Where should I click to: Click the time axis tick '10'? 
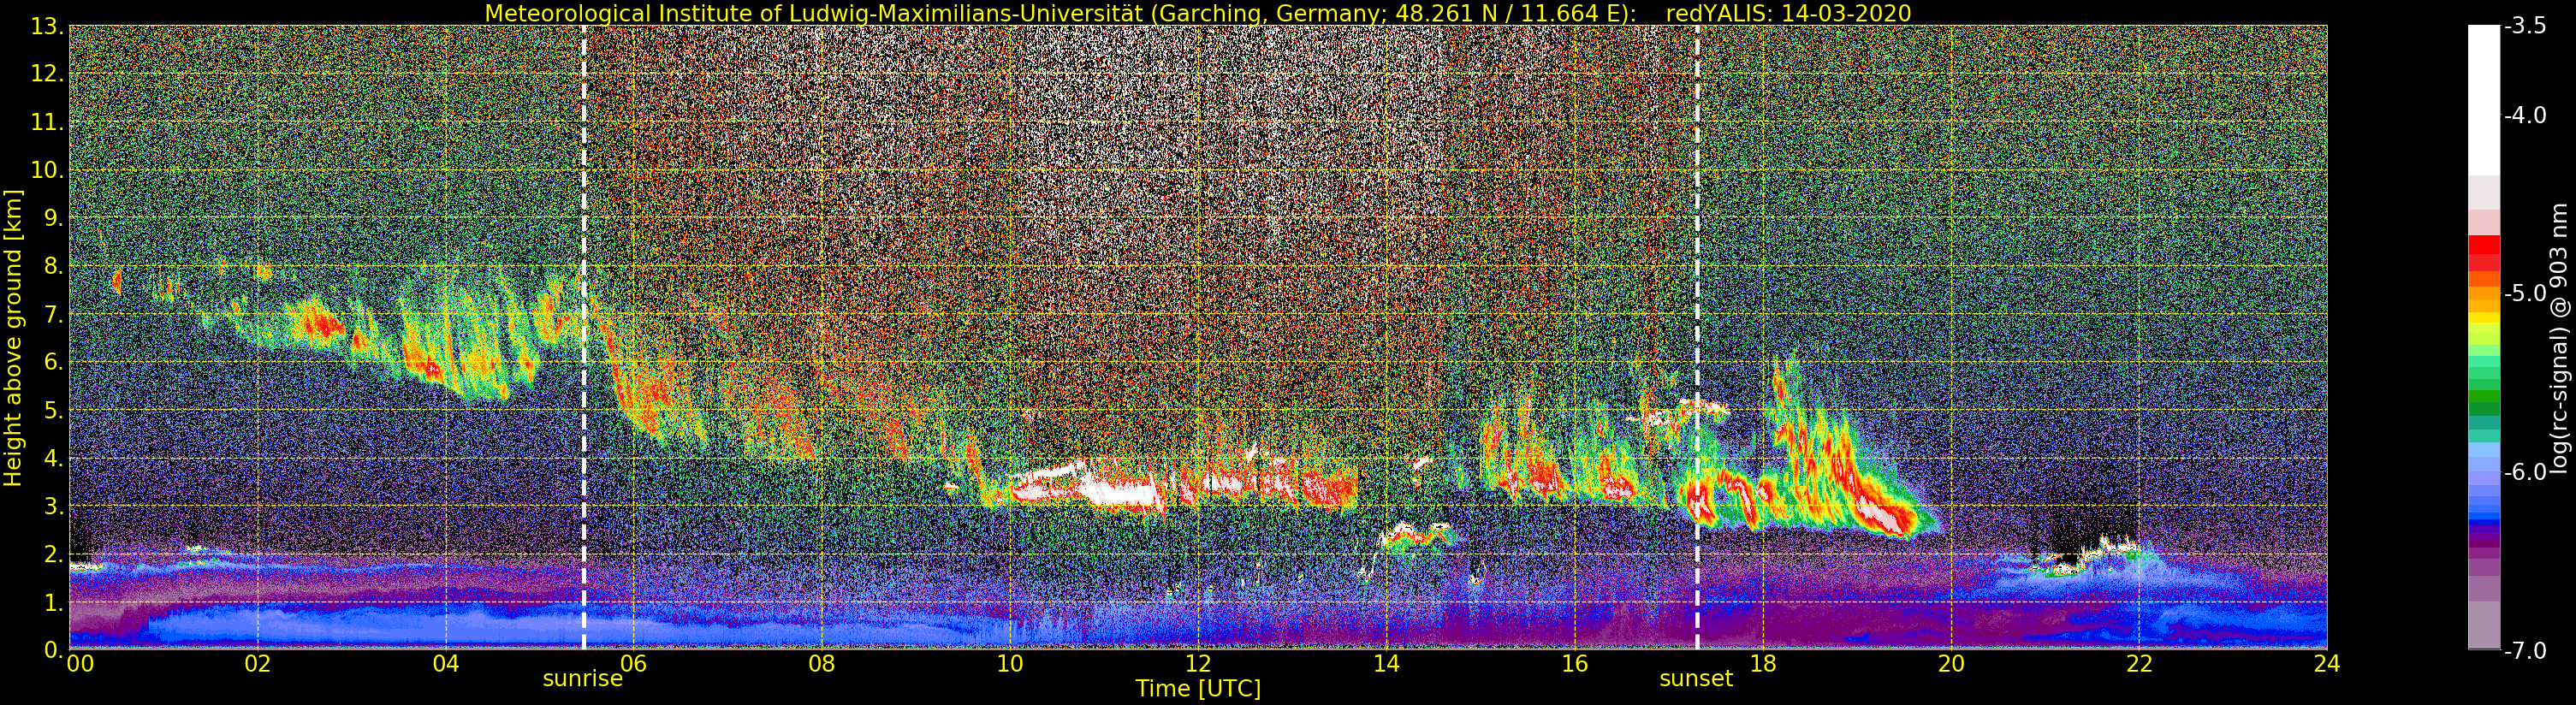1010,664
